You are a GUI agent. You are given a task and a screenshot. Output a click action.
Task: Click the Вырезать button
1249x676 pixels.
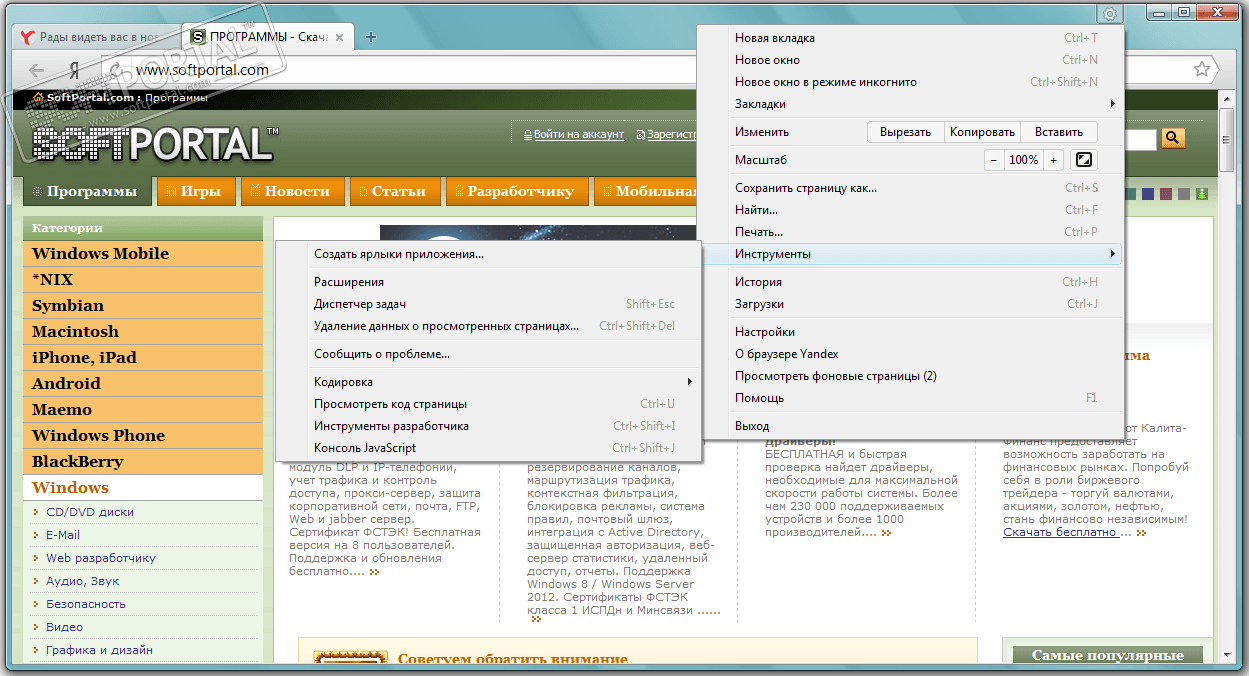pos(905,132)
